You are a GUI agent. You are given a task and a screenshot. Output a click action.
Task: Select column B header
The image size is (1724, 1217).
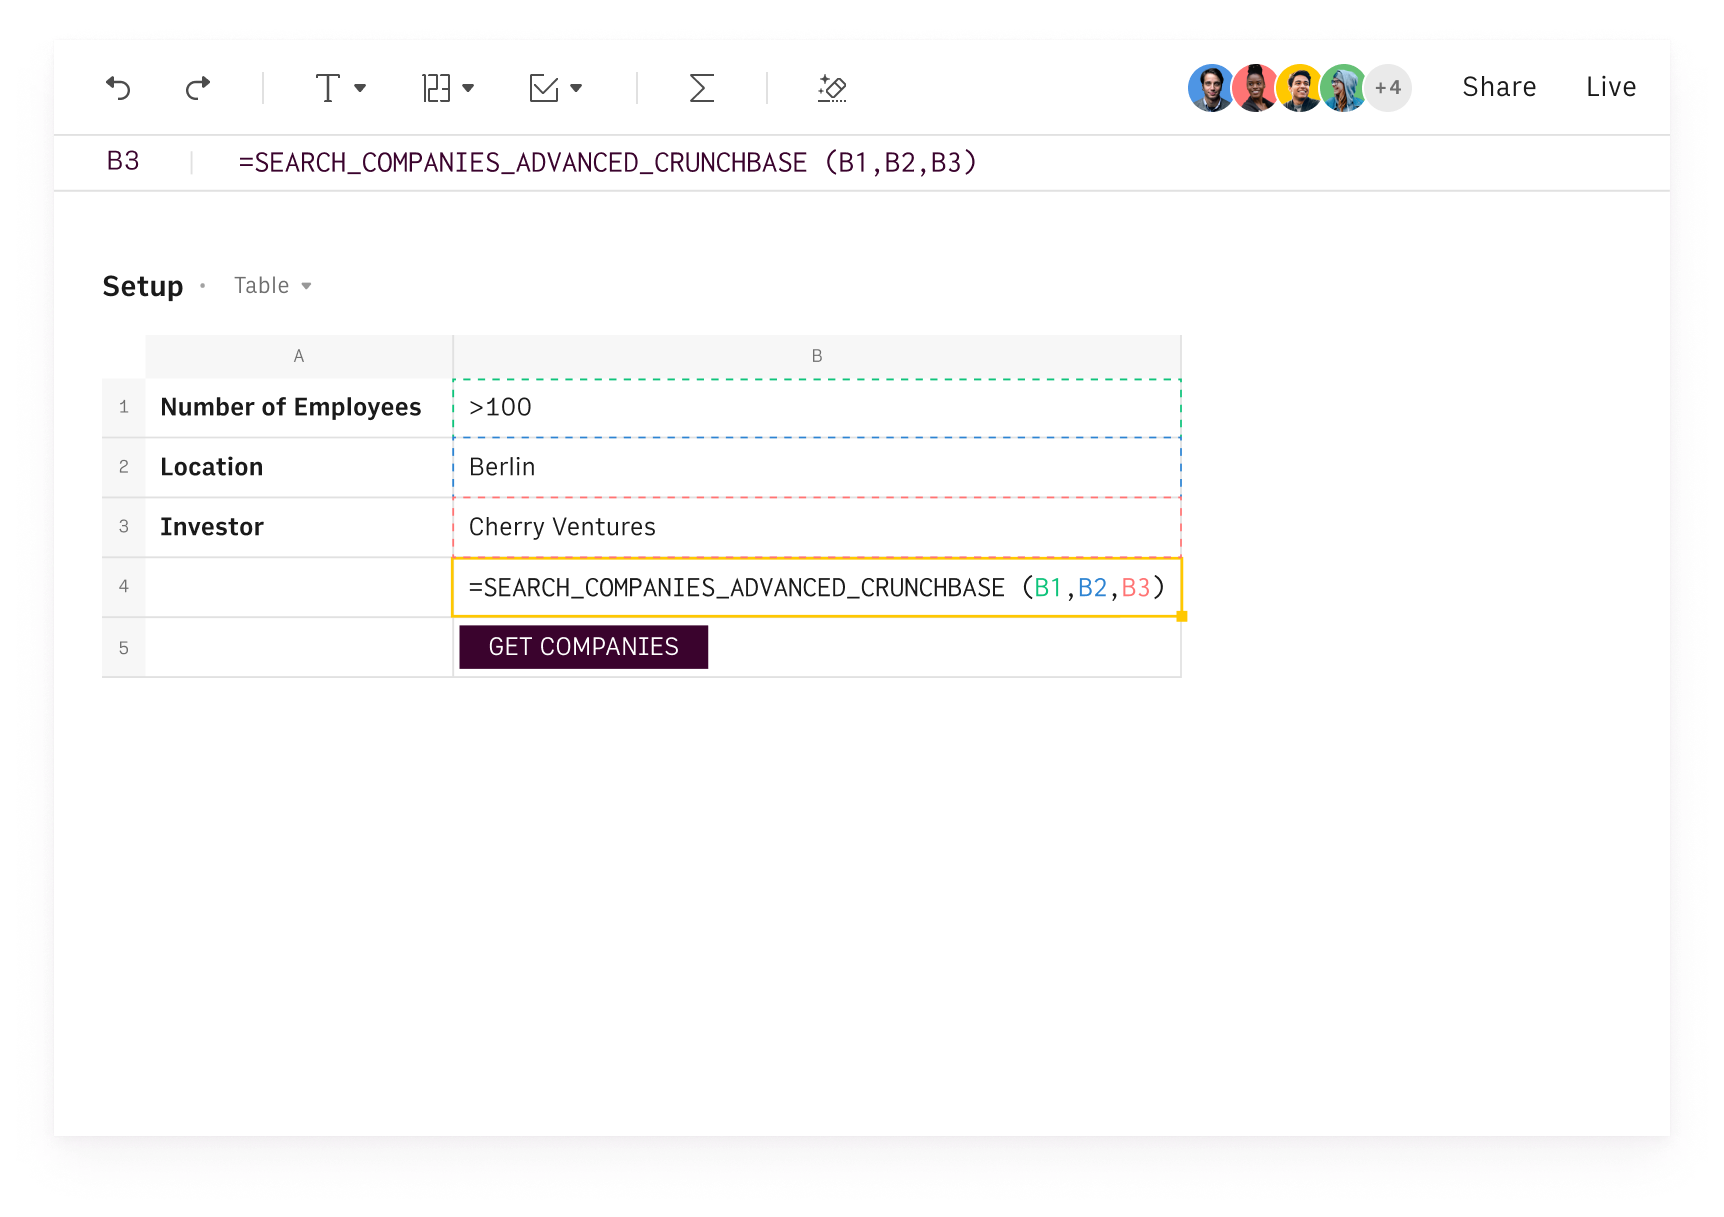pos(817,356)
